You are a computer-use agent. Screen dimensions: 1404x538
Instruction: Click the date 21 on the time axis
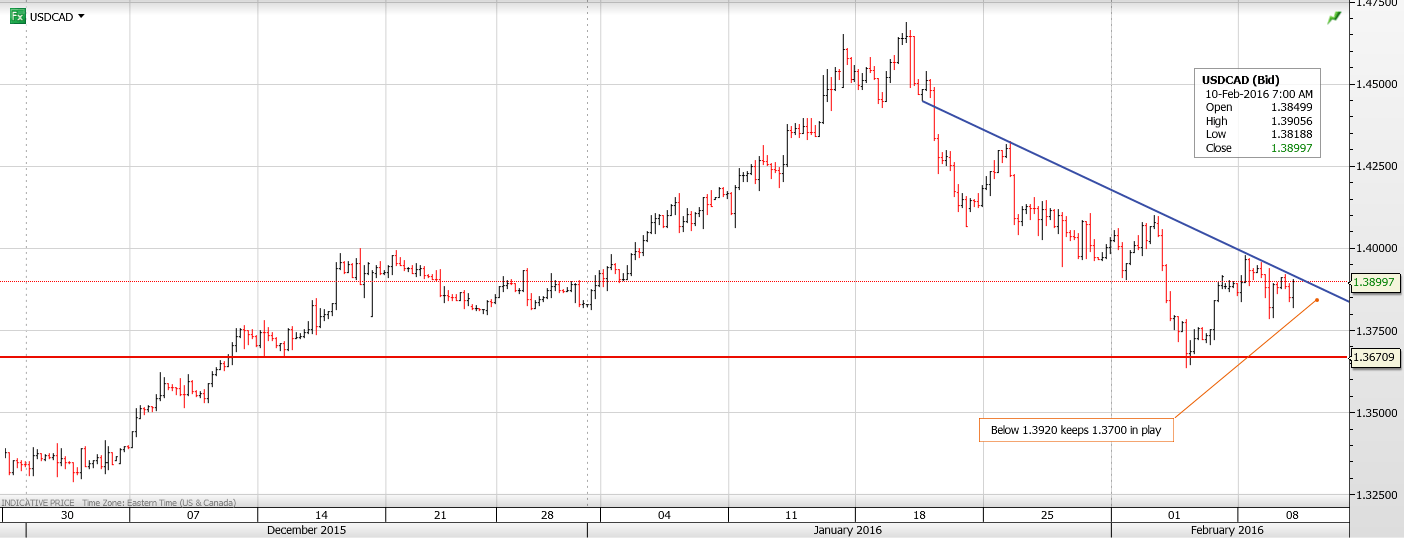click(x=440, y=515)
